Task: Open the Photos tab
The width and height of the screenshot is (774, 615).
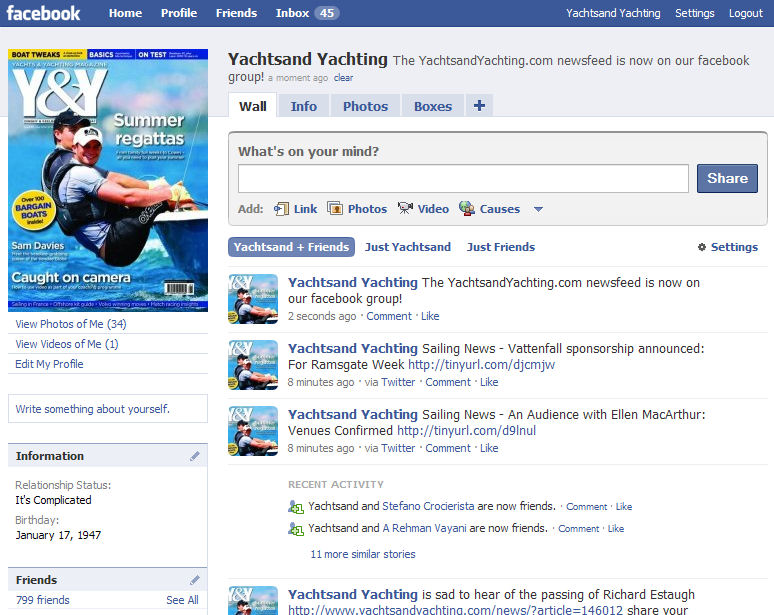Action: [365, 106]
